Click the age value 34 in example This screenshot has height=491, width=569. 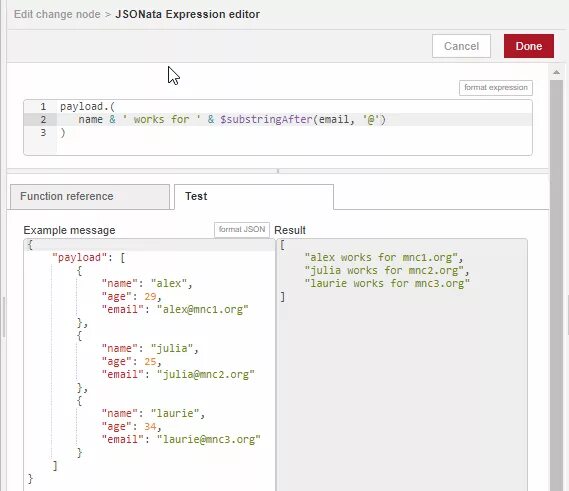[150, 426]
